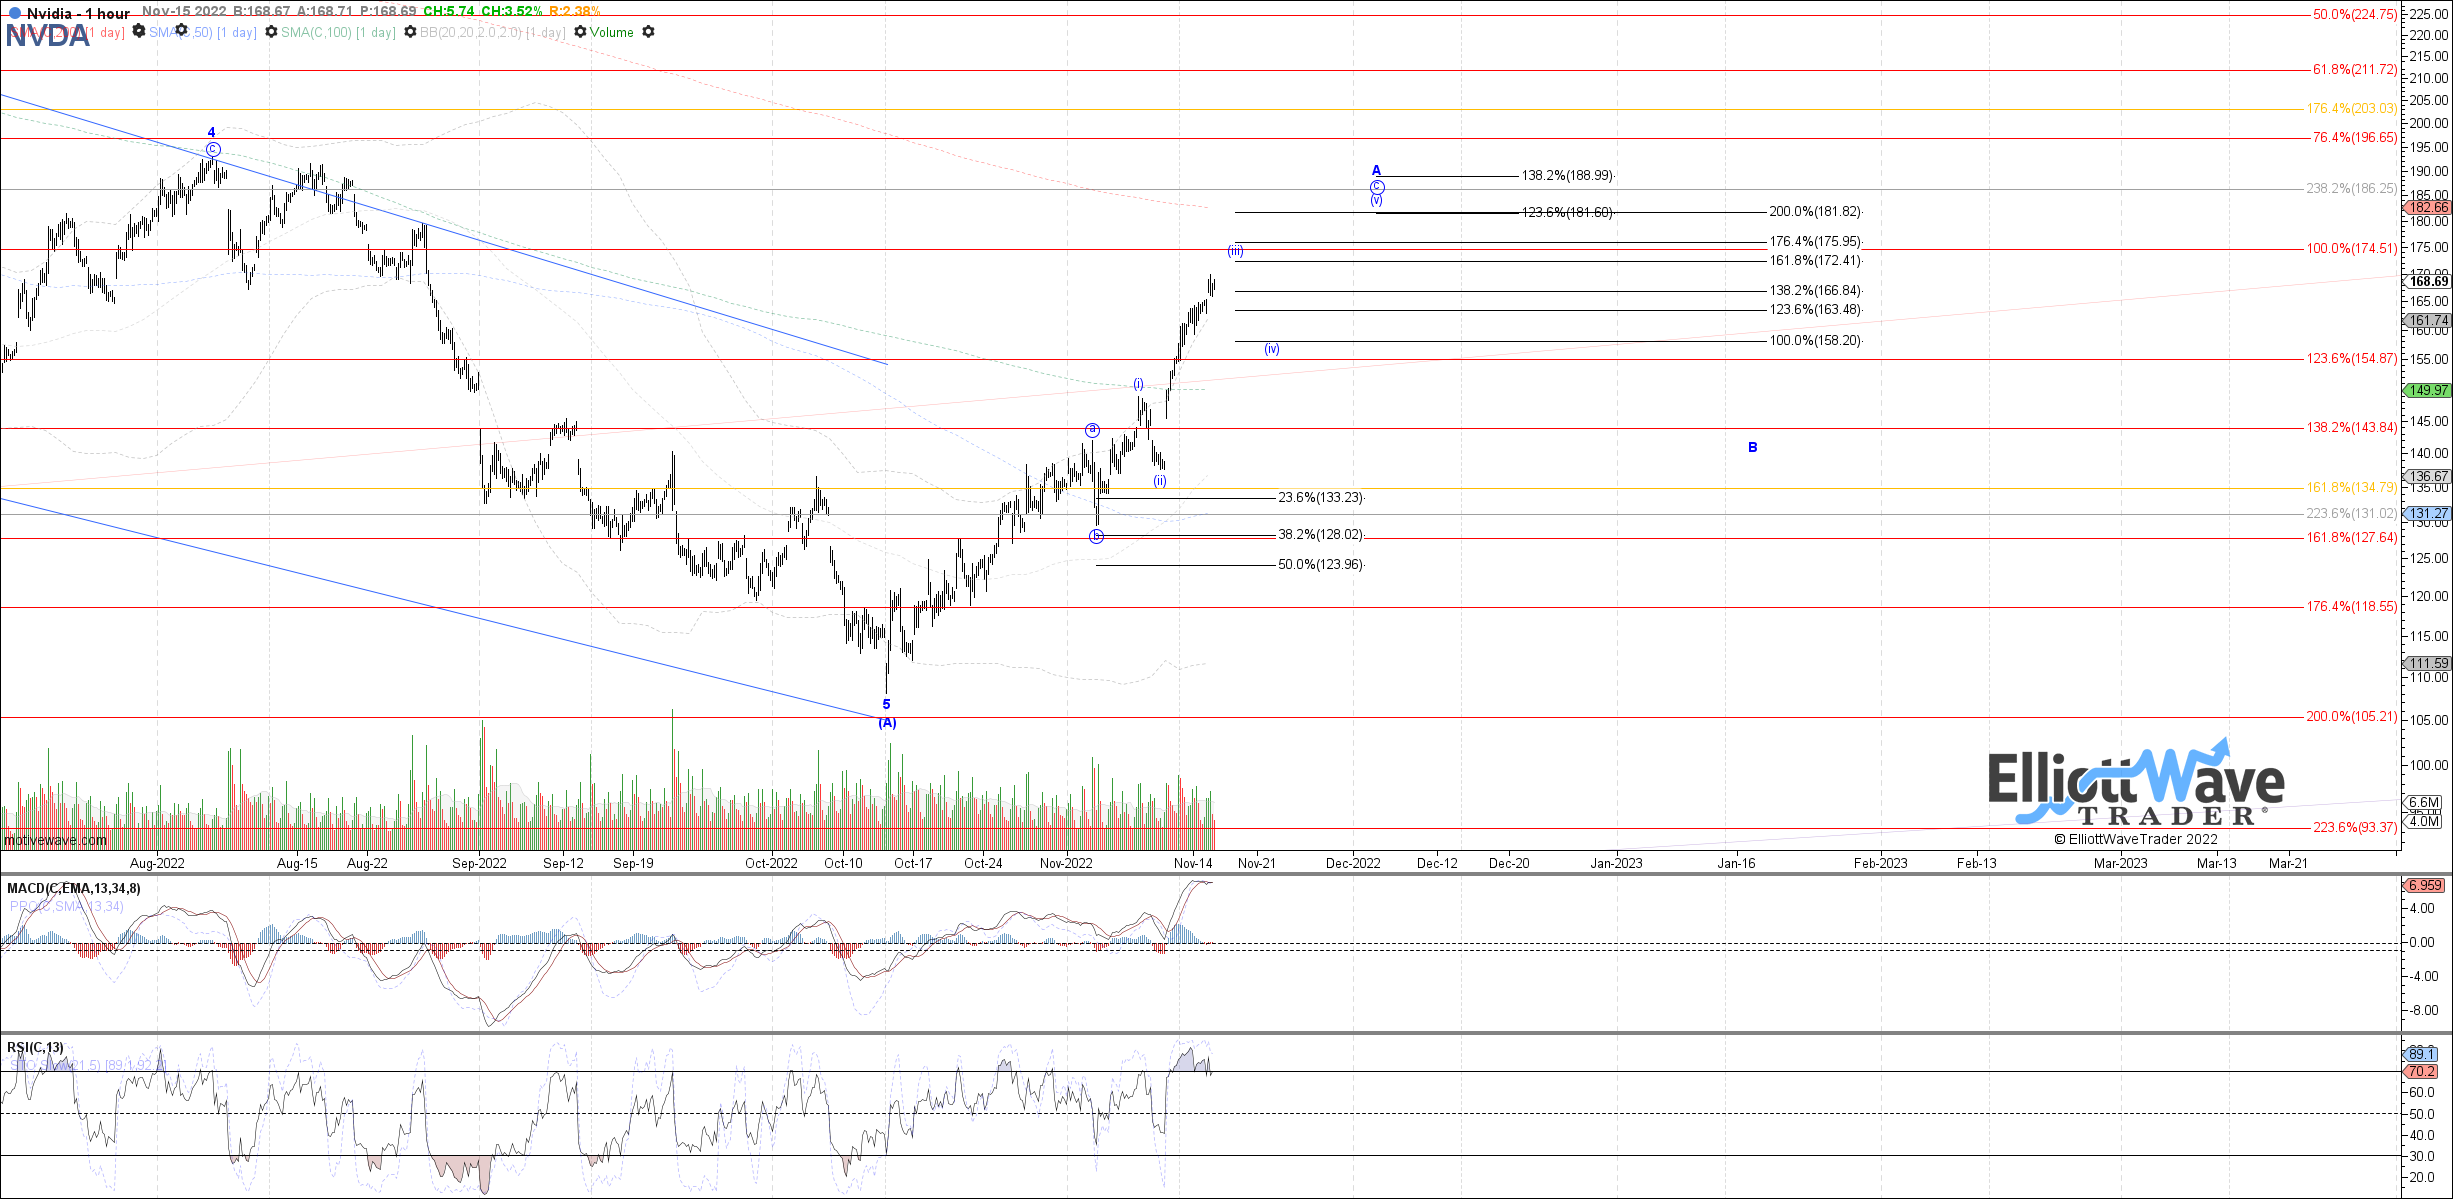Select the 76.4%(196.65) Fibonacci label
Viewport: 2453px width, 1199px height.
pyautogui.click(x=2355, y=137)
